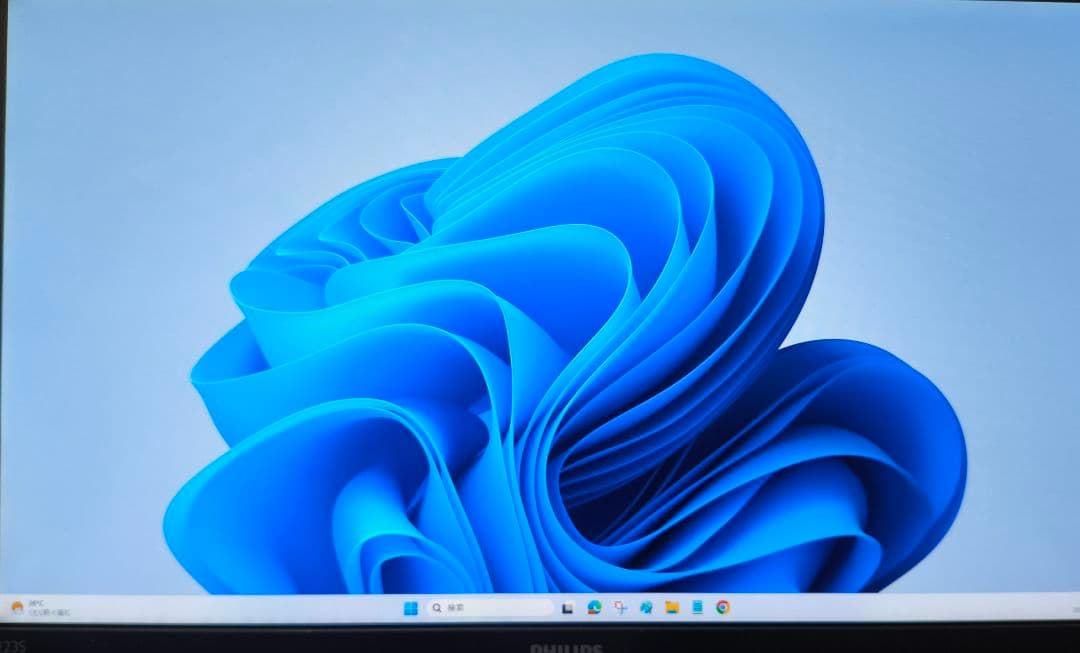This screenshot has width=1080, height=653.
Task: Open the weather widget sun icon
Action: tap(16, 607)
